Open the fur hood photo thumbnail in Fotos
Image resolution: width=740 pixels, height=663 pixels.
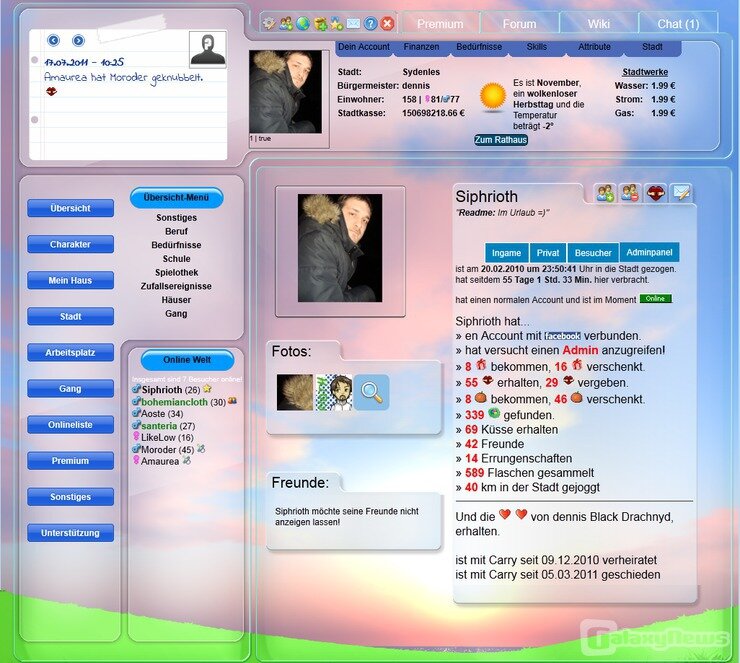point(294,392)
